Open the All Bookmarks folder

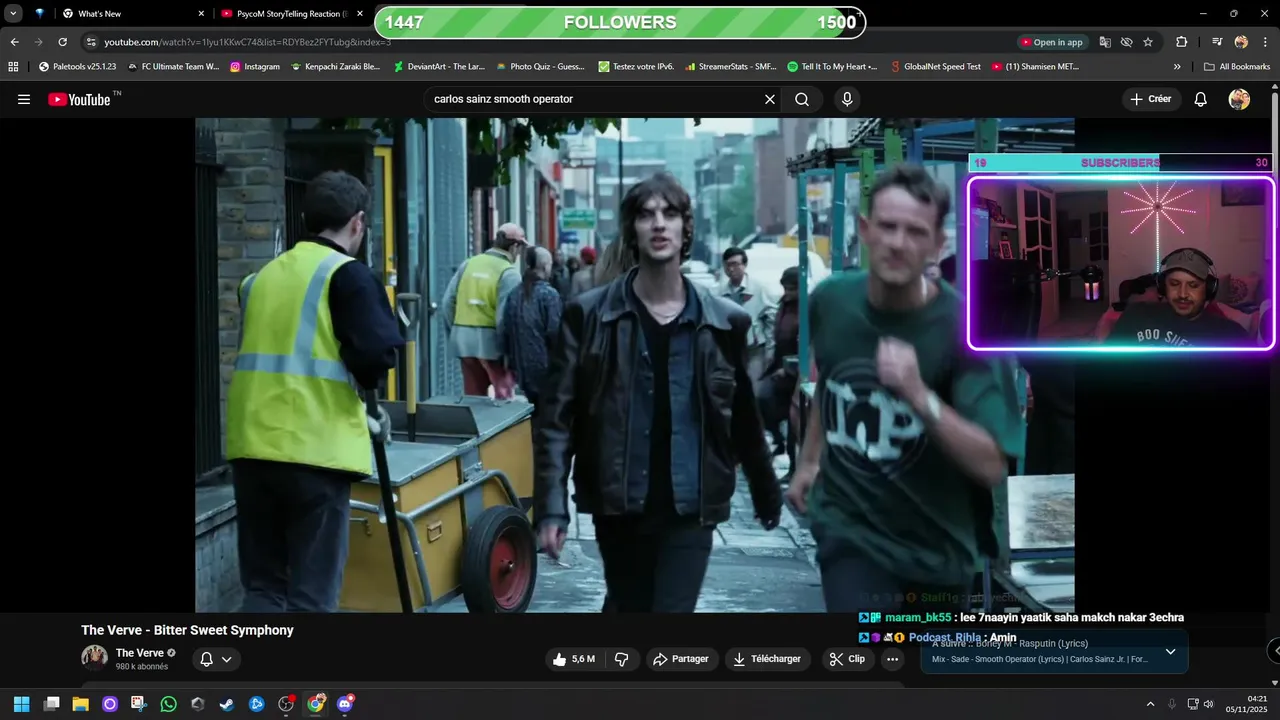pyautogui.click(x=1237, y=66)
